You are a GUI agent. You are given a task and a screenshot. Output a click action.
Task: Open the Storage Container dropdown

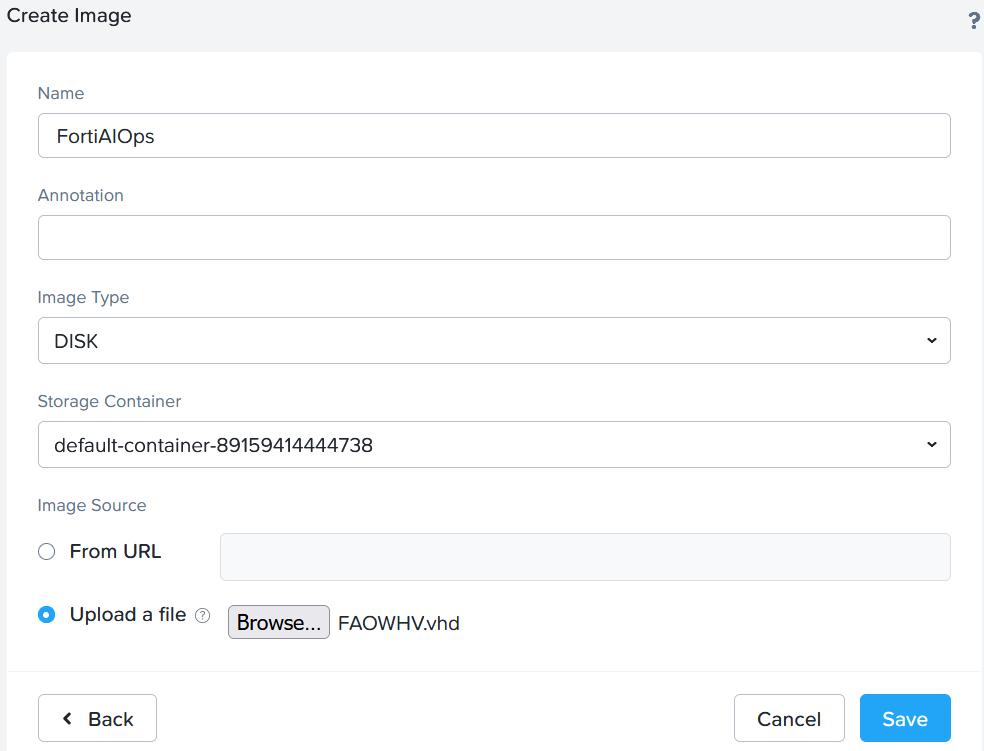(494, 444)
